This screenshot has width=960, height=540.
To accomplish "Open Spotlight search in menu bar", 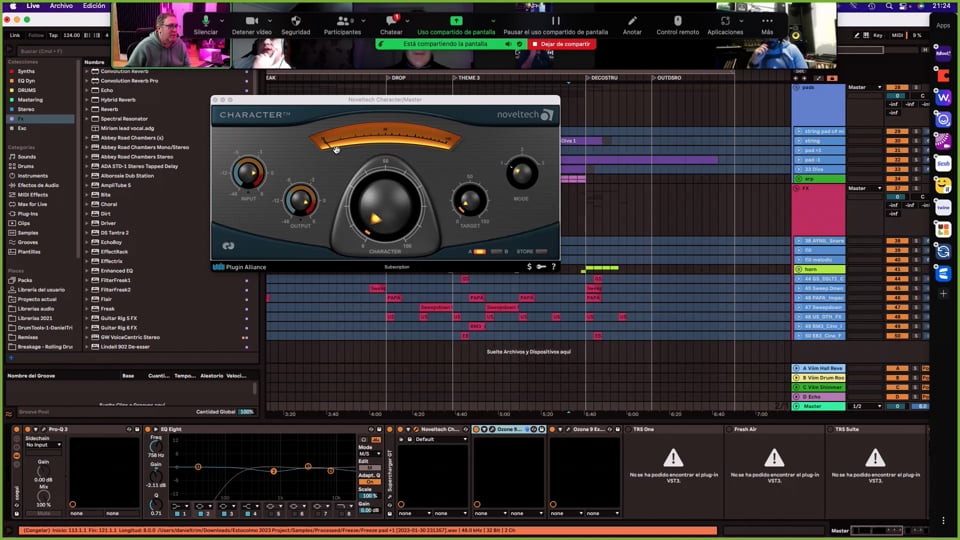I will 888,6.
